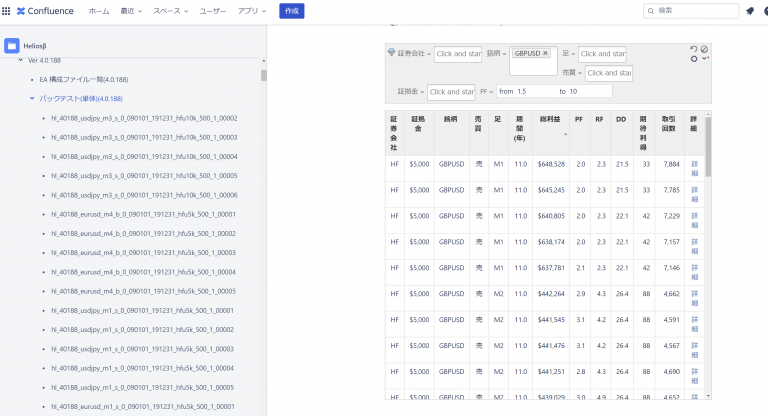Click the Heliosβ space folder icon
This screenshot has height=416, width=768.
[x=12, y=45]
